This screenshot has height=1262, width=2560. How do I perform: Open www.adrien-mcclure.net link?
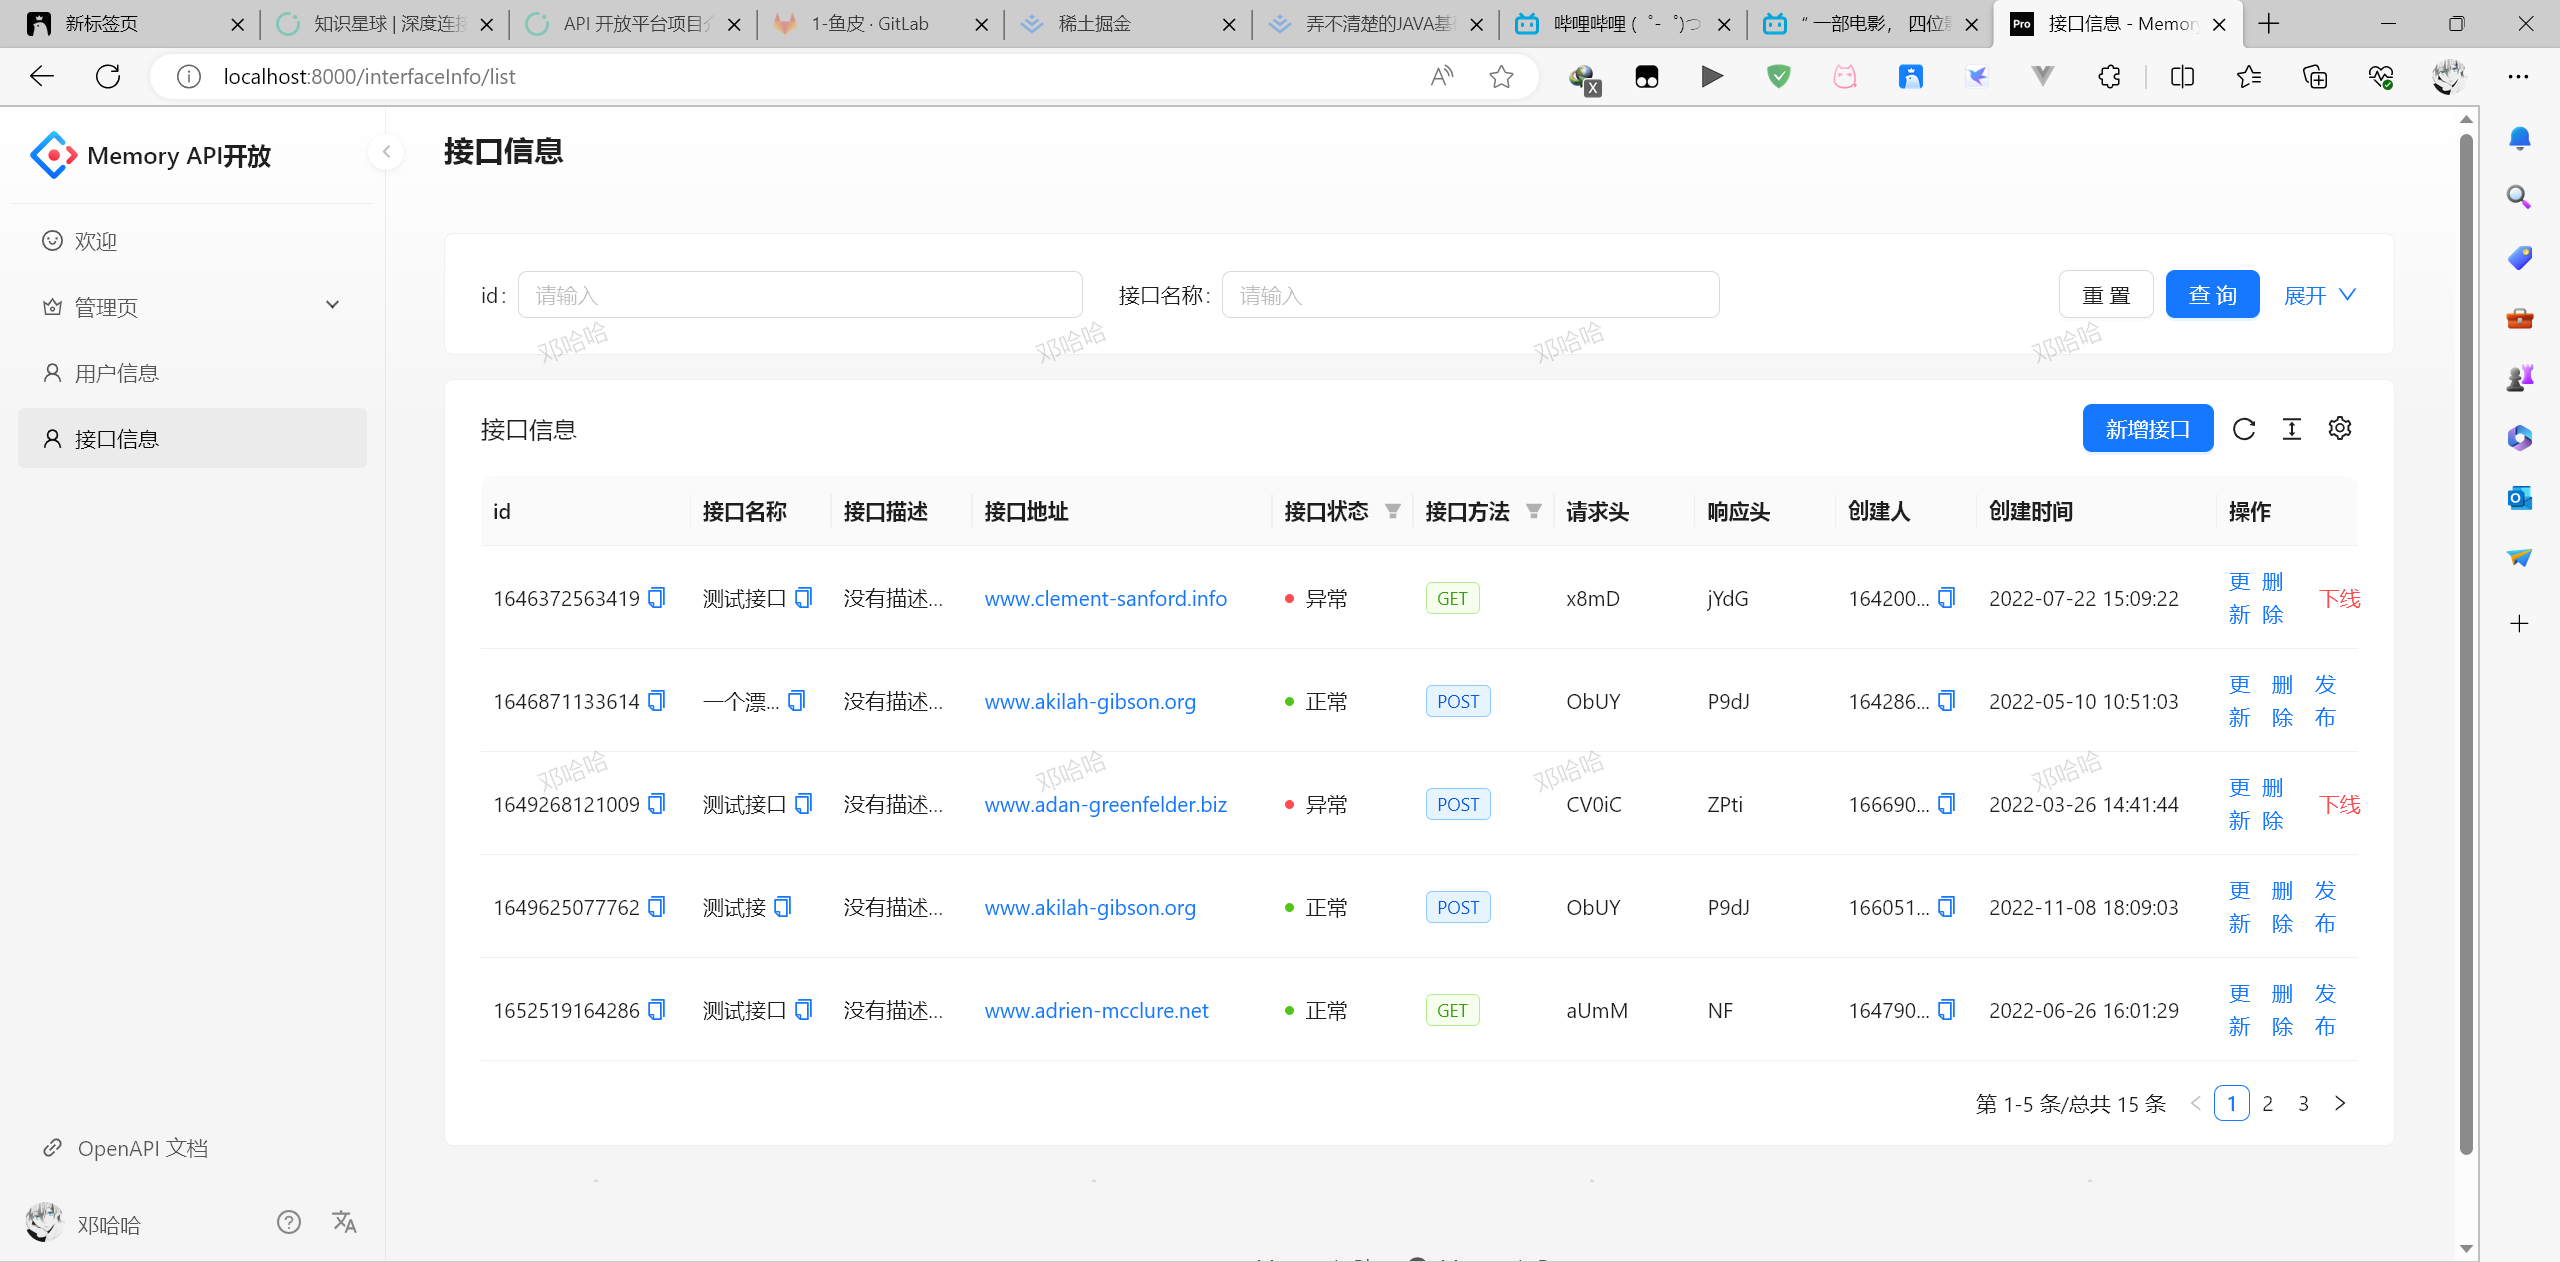tap(1096, 1010)
